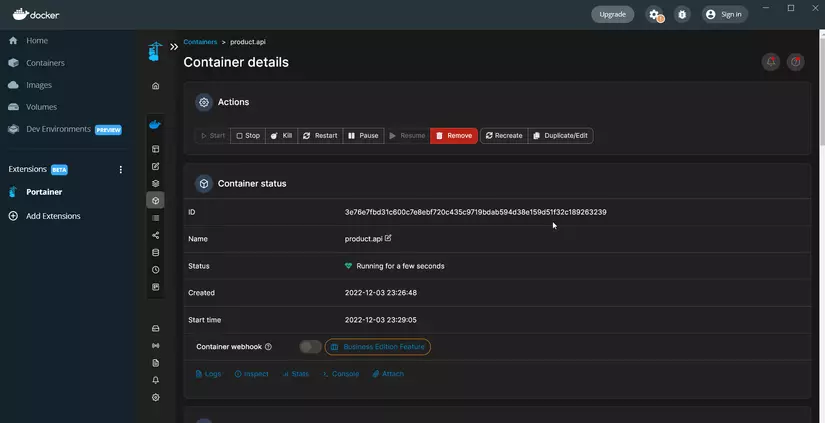Open App Templates pencil-edit icon in sidebar
This screenshot has height=423, width=825.
(155, 166)
